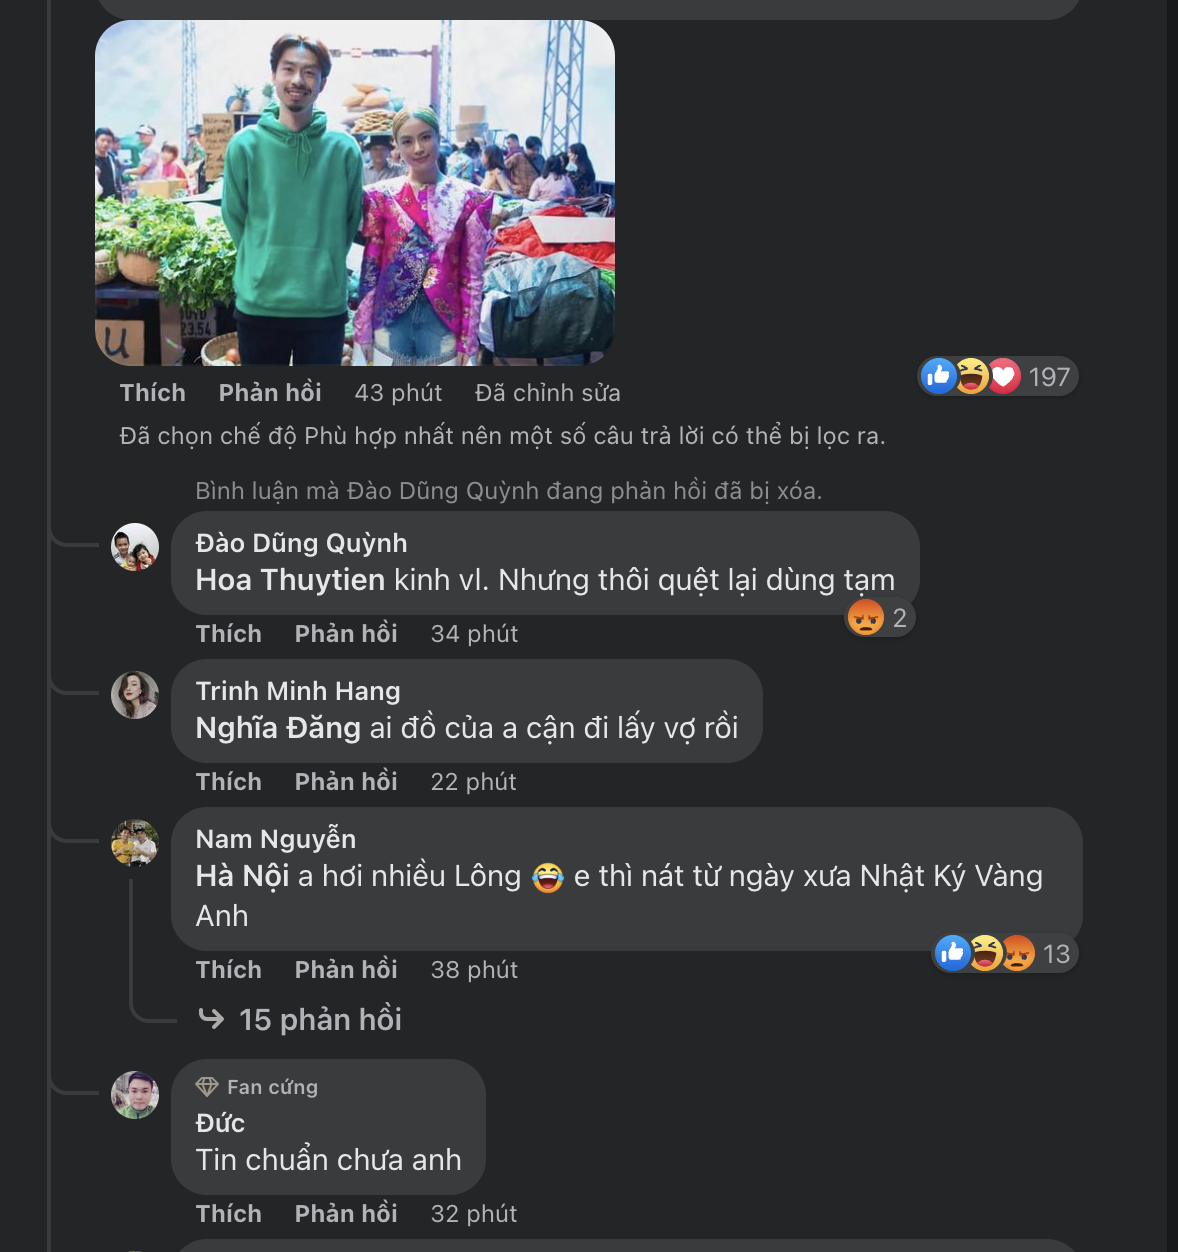Reply to Đức's comment via Phản hồi
Viewport: 1178px width, 1252px height.
pos(346,1214)
